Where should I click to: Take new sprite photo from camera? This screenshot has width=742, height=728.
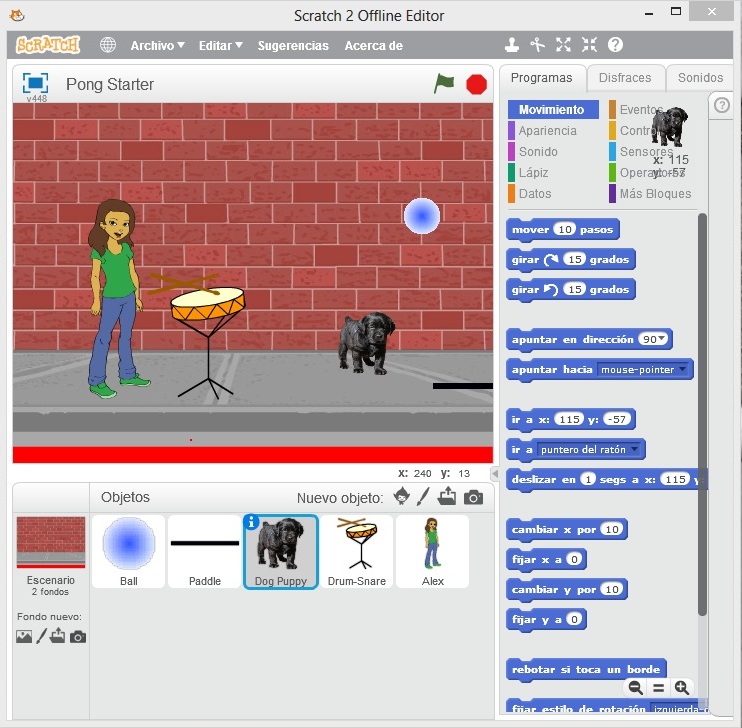pyautogui.click(x=473, y=498)
